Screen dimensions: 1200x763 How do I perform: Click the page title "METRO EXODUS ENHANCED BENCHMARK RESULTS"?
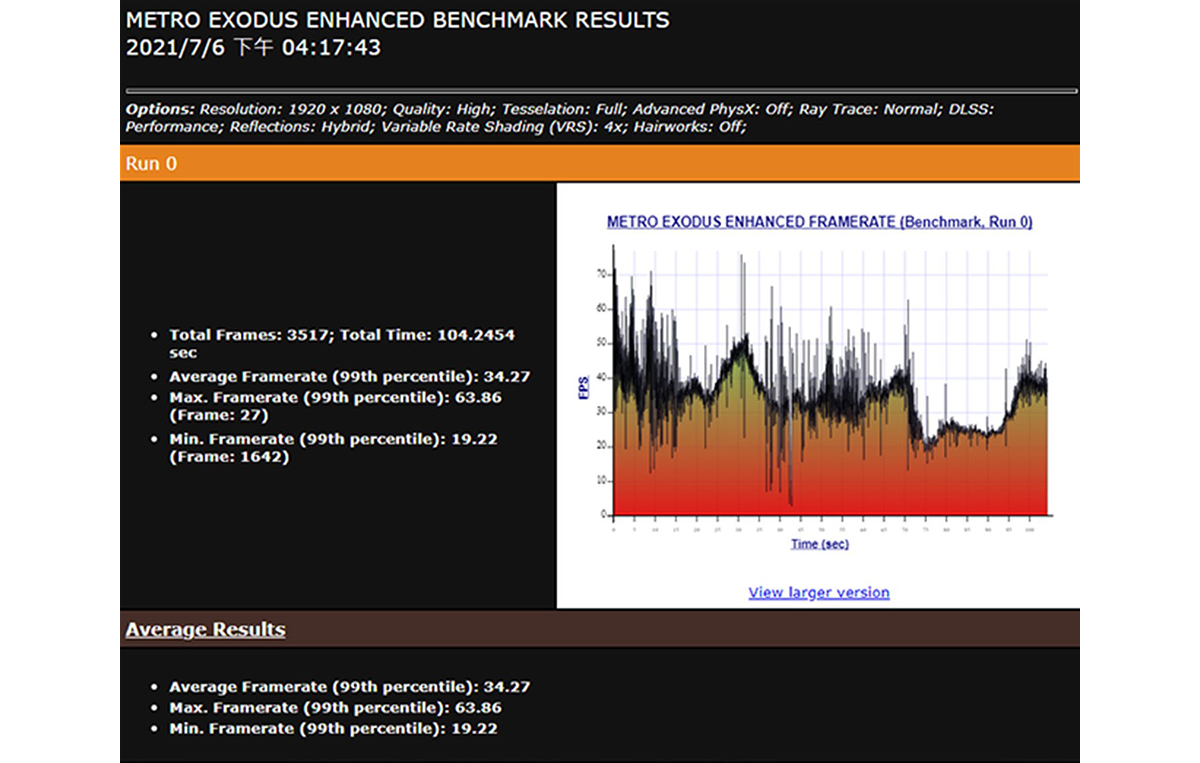398,20
